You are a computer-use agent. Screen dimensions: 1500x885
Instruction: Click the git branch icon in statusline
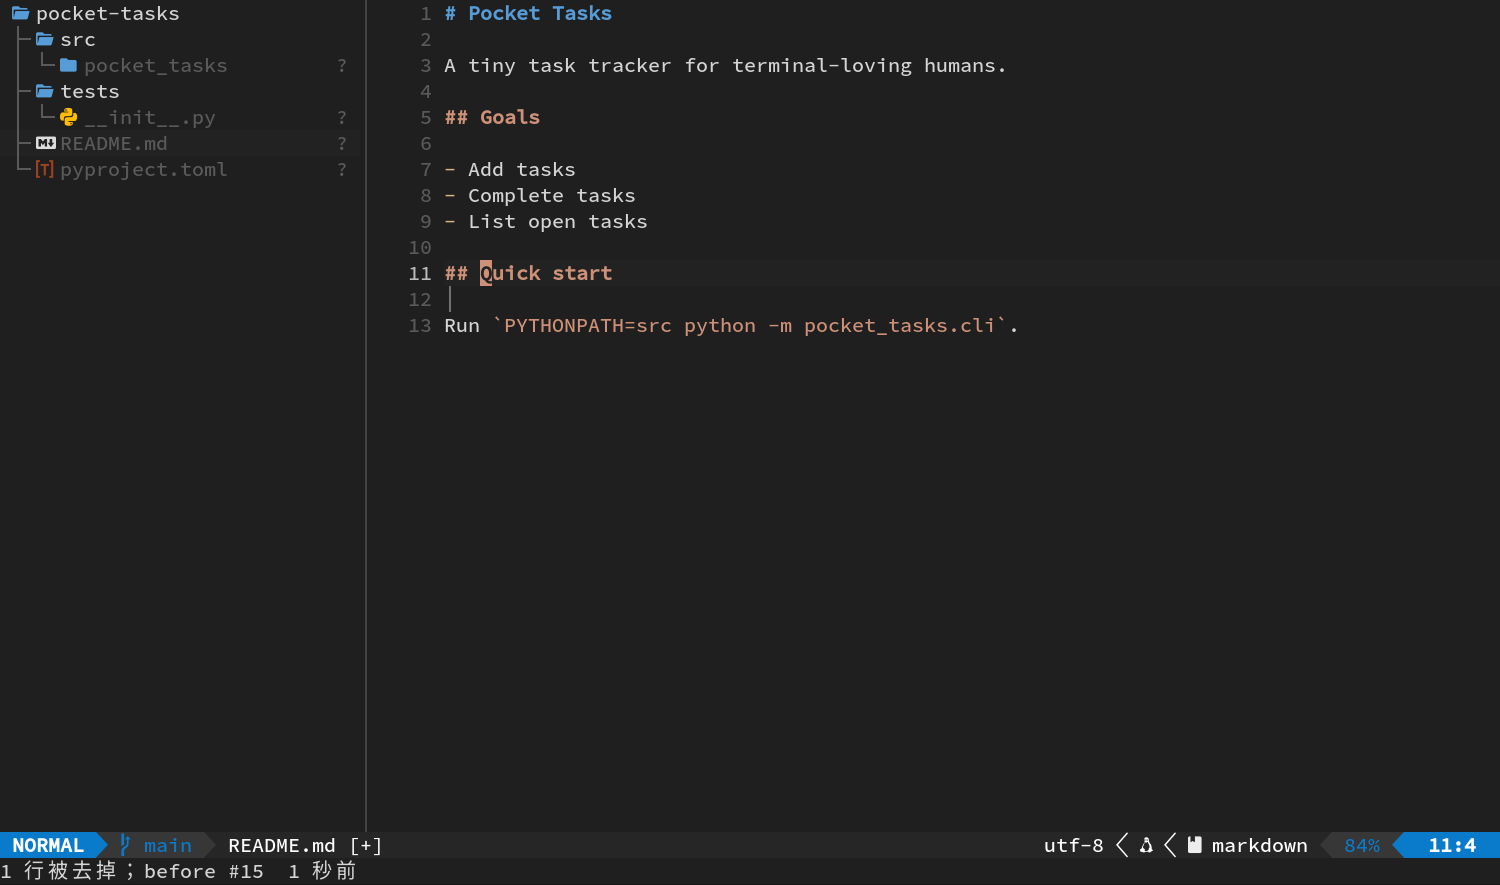[x=125, y=846]
